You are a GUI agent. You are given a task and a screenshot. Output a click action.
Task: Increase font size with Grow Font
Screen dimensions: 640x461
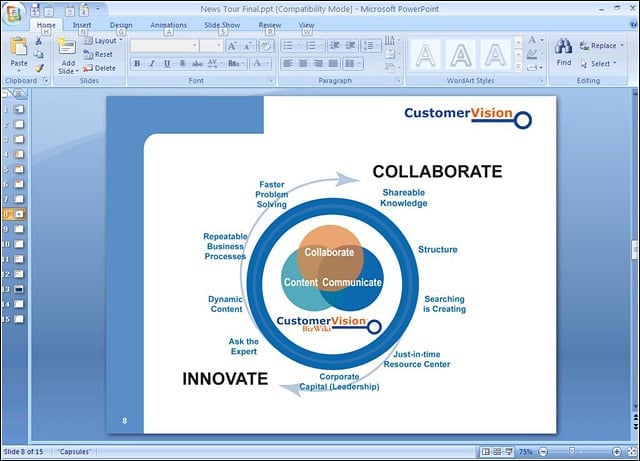(232, 46)
